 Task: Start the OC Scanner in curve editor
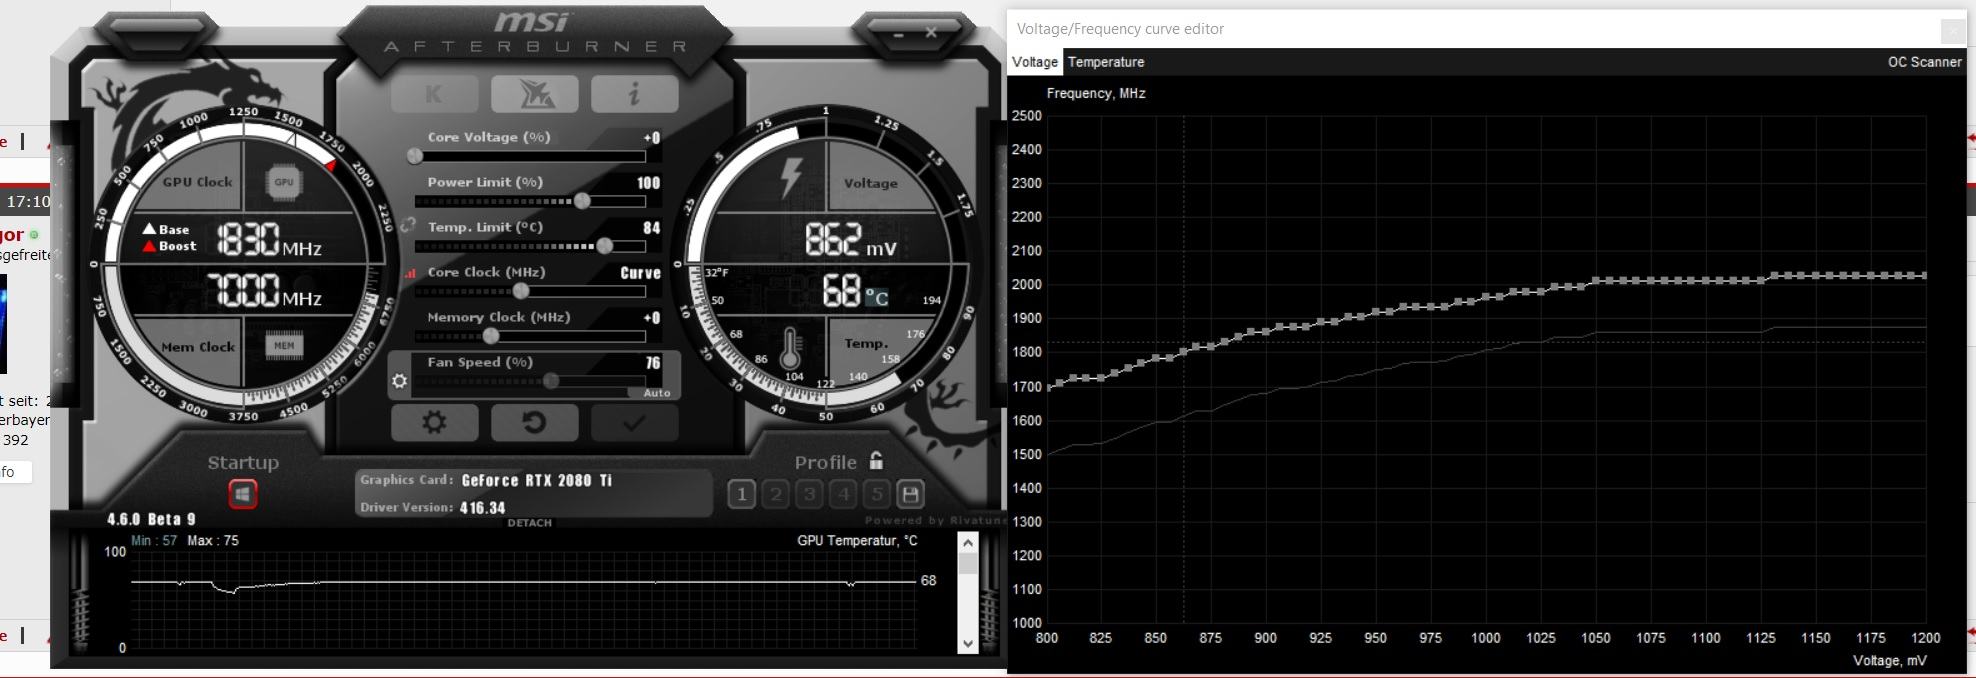click(1924, 62)
